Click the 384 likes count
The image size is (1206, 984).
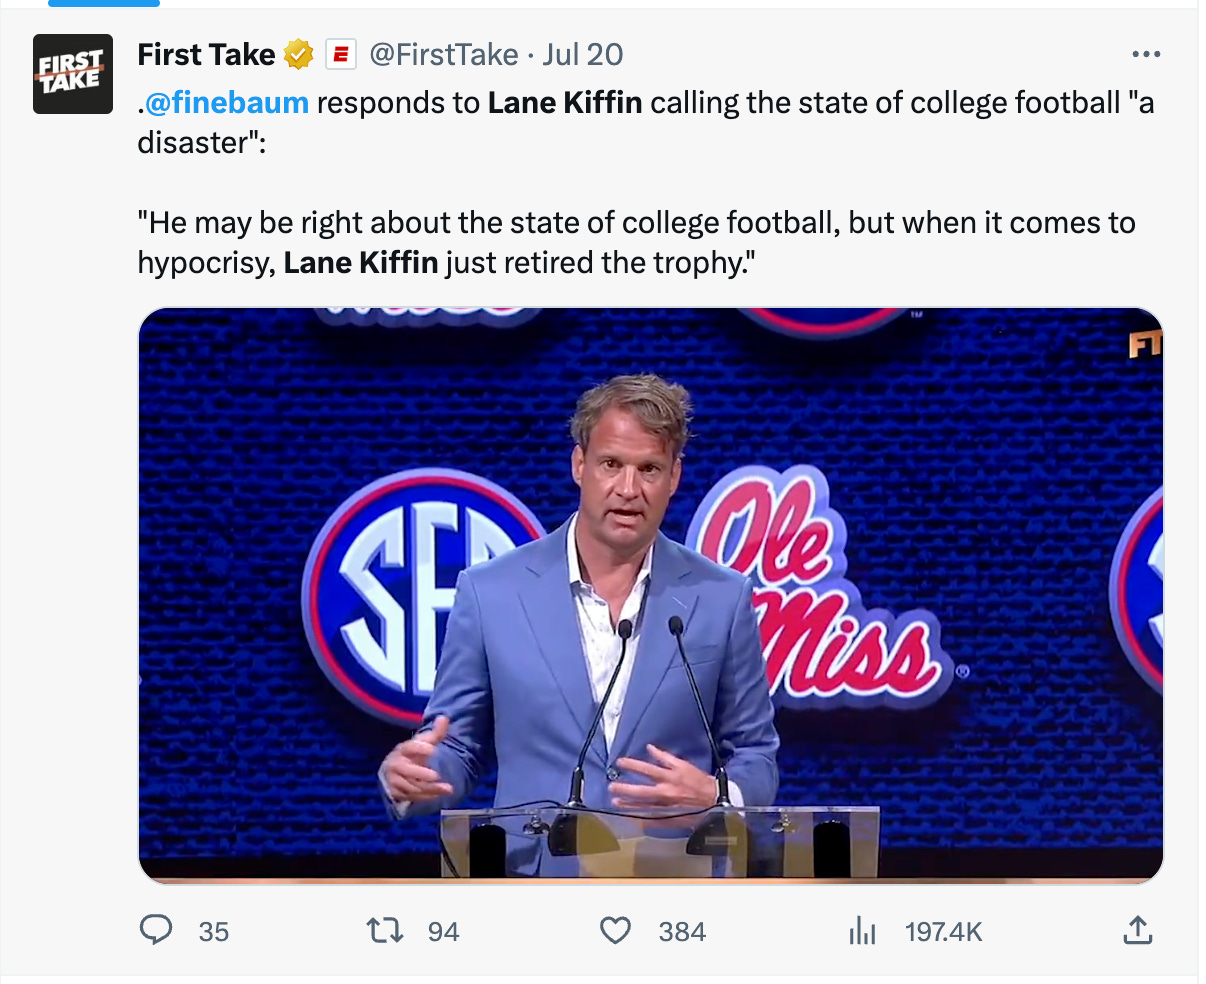tap(682, 932)
